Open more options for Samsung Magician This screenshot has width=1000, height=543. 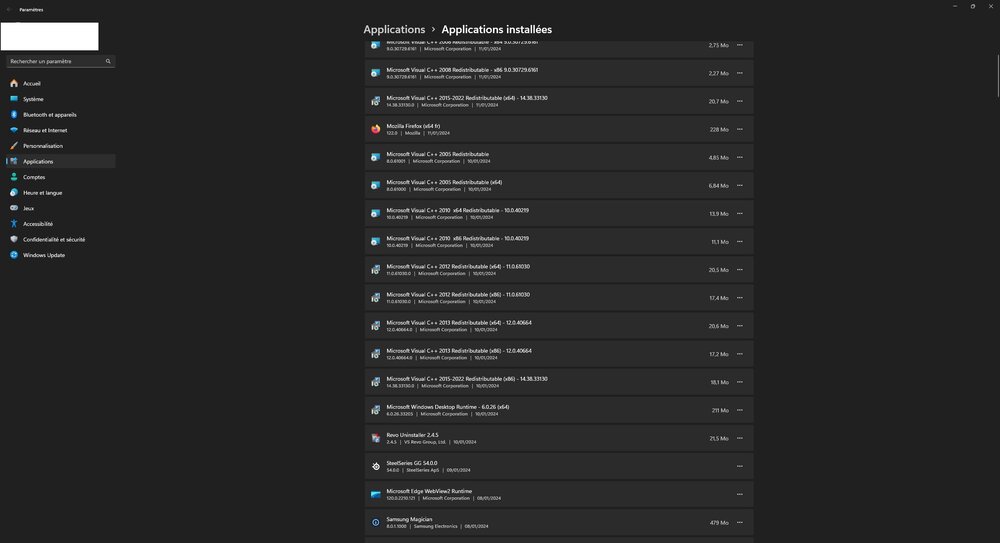click(740, 522)
